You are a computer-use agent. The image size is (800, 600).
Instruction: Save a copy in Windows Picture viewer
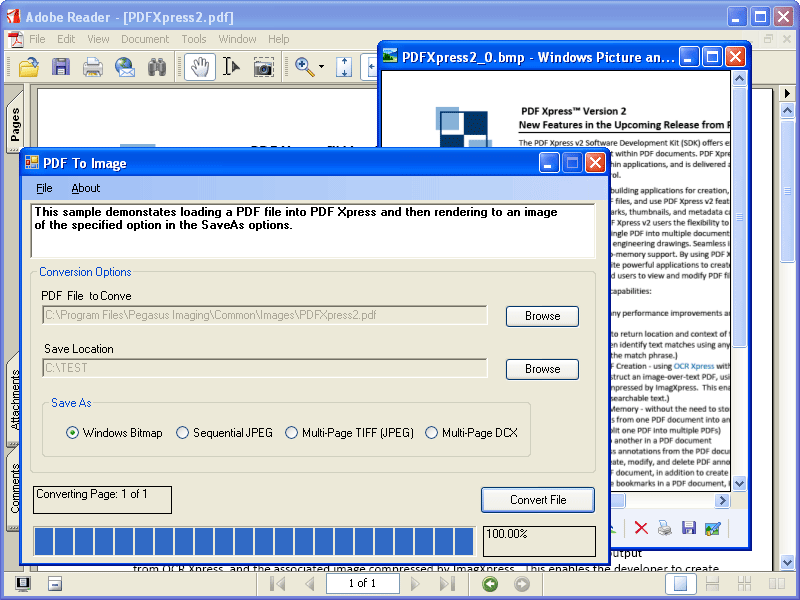point(688,527)
